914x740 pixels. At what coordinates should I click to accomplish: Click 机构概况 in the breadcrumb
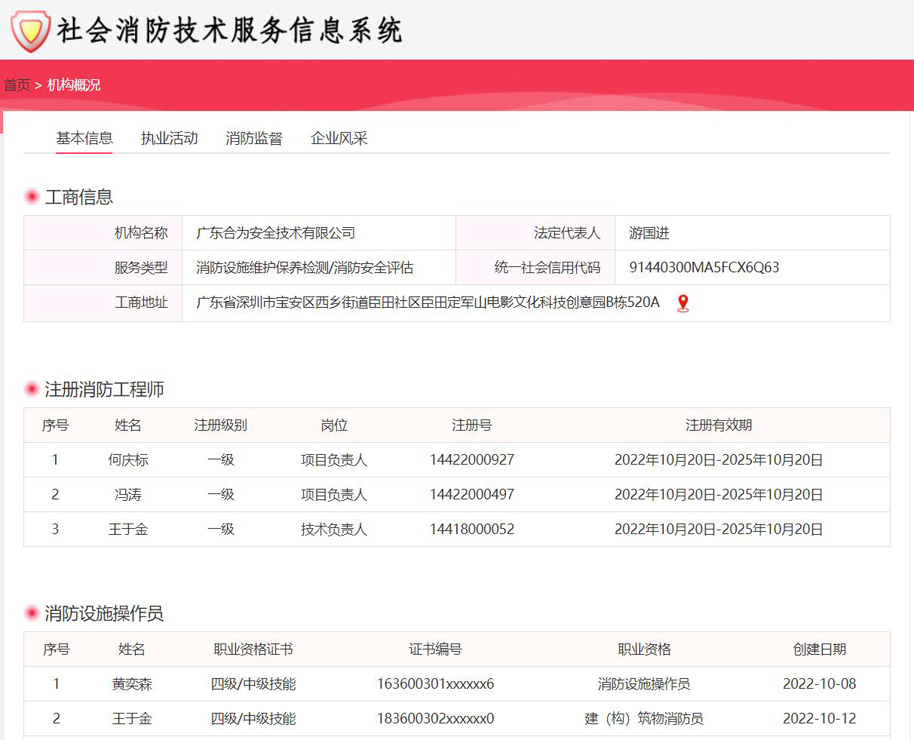(x=74, y=85)
